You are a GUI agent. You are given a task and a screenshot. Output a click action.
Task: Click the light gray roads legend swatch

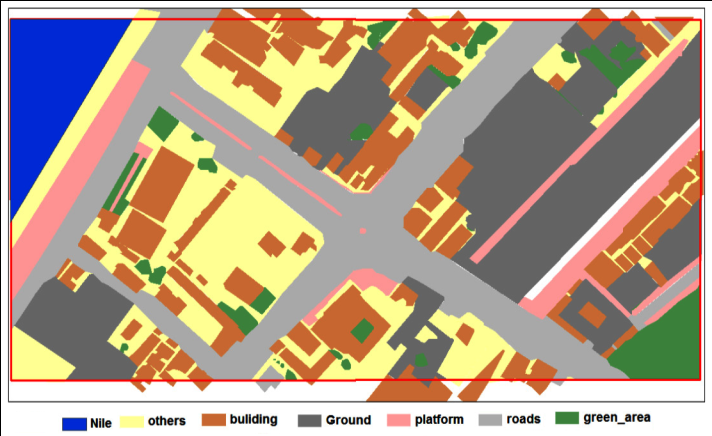(x=489, y=420)
